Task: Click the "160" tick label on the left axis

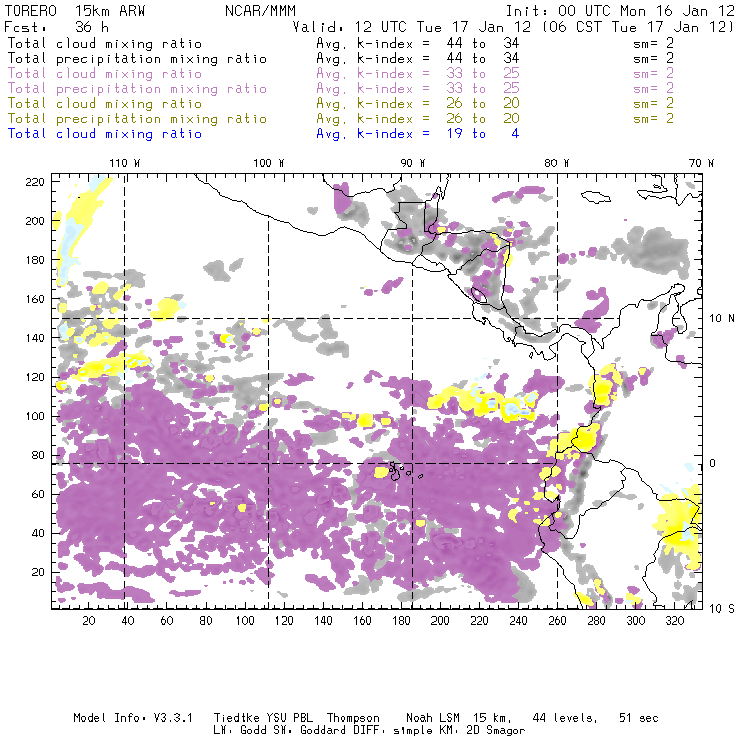Action: (x=35, y=299)
